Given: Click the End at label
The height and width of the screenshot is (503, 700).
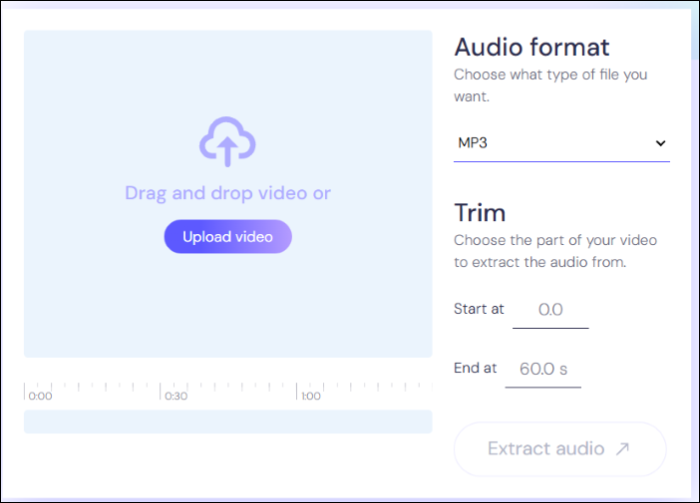Looking at the screenshot, I should point(475,368).
